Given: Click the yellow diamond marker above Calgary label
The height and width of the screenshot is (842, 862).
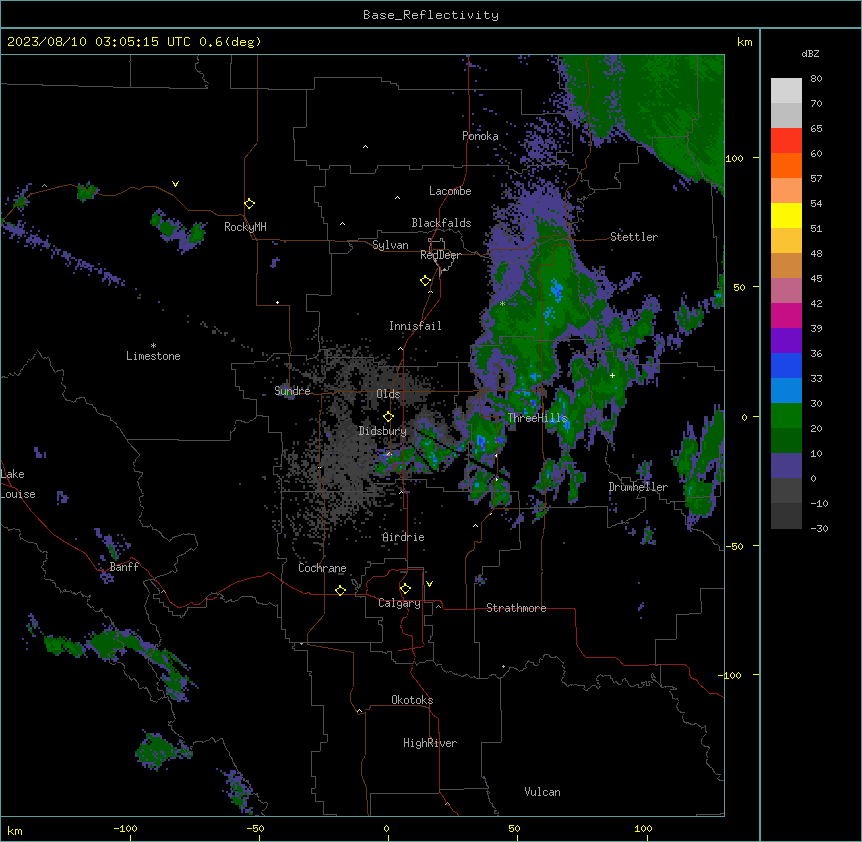Looking at the screenshot, I should coord(405,589).
